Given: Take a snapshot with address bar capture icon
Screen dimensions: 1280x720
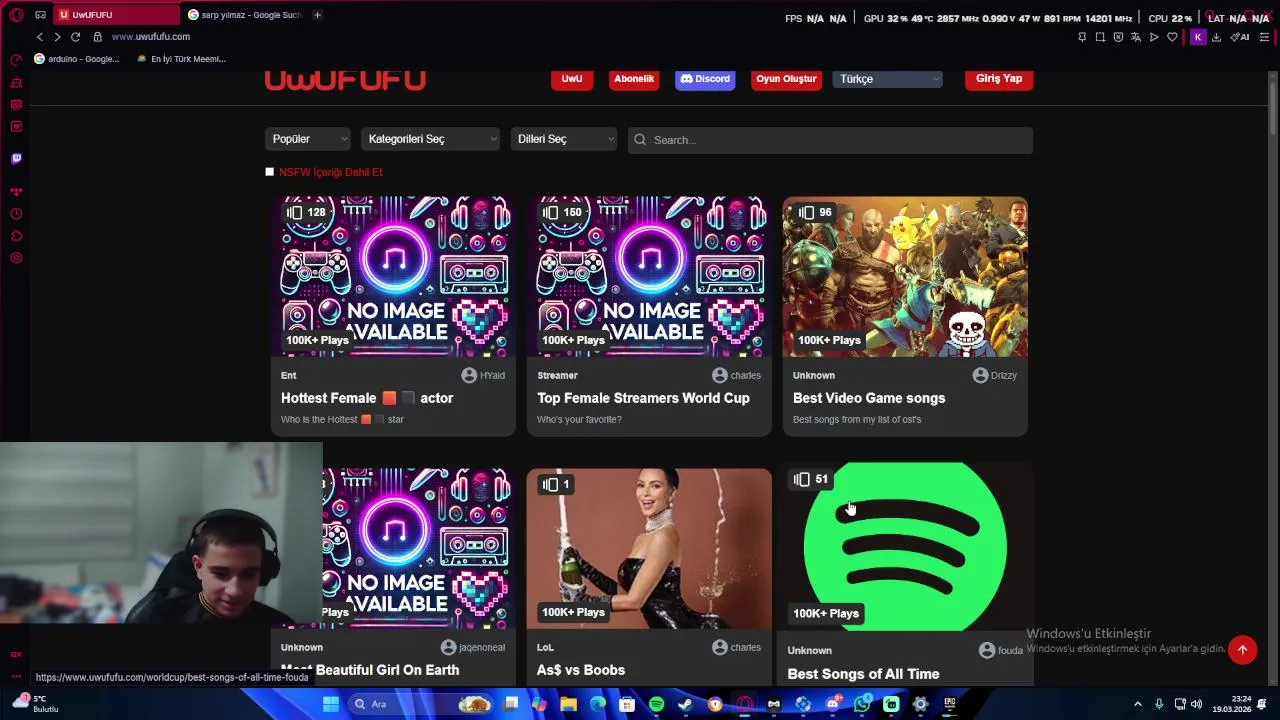Looking at the screenshot, I should [1100, 37].
